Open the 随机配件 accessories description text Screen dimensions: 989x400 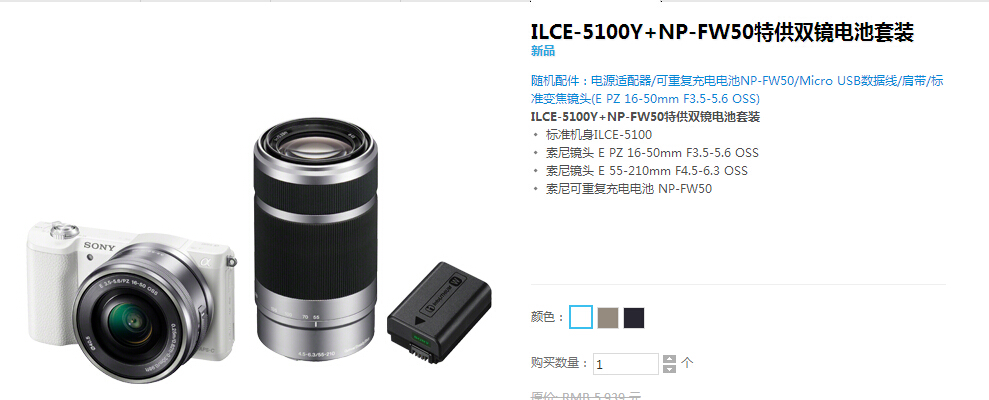tap(737, 90)
